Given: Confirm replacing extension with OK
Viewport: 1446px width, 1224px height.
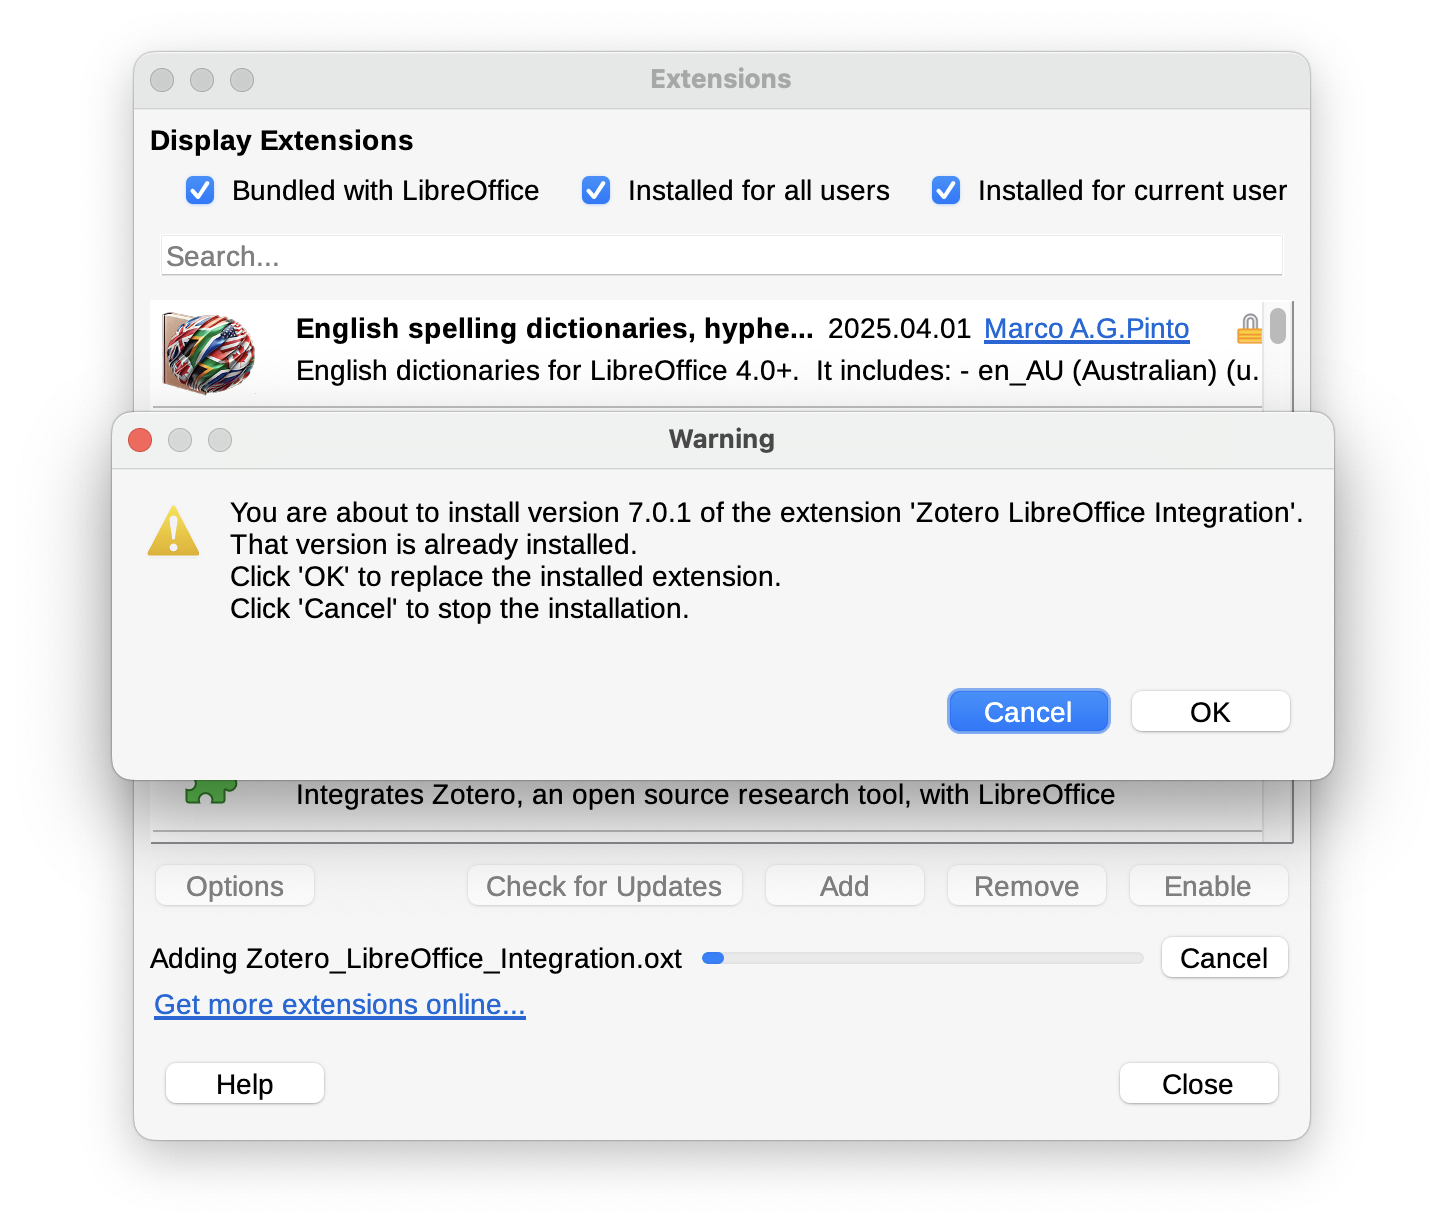Looking at the screenshot, I should click(x=1210, y=711).
